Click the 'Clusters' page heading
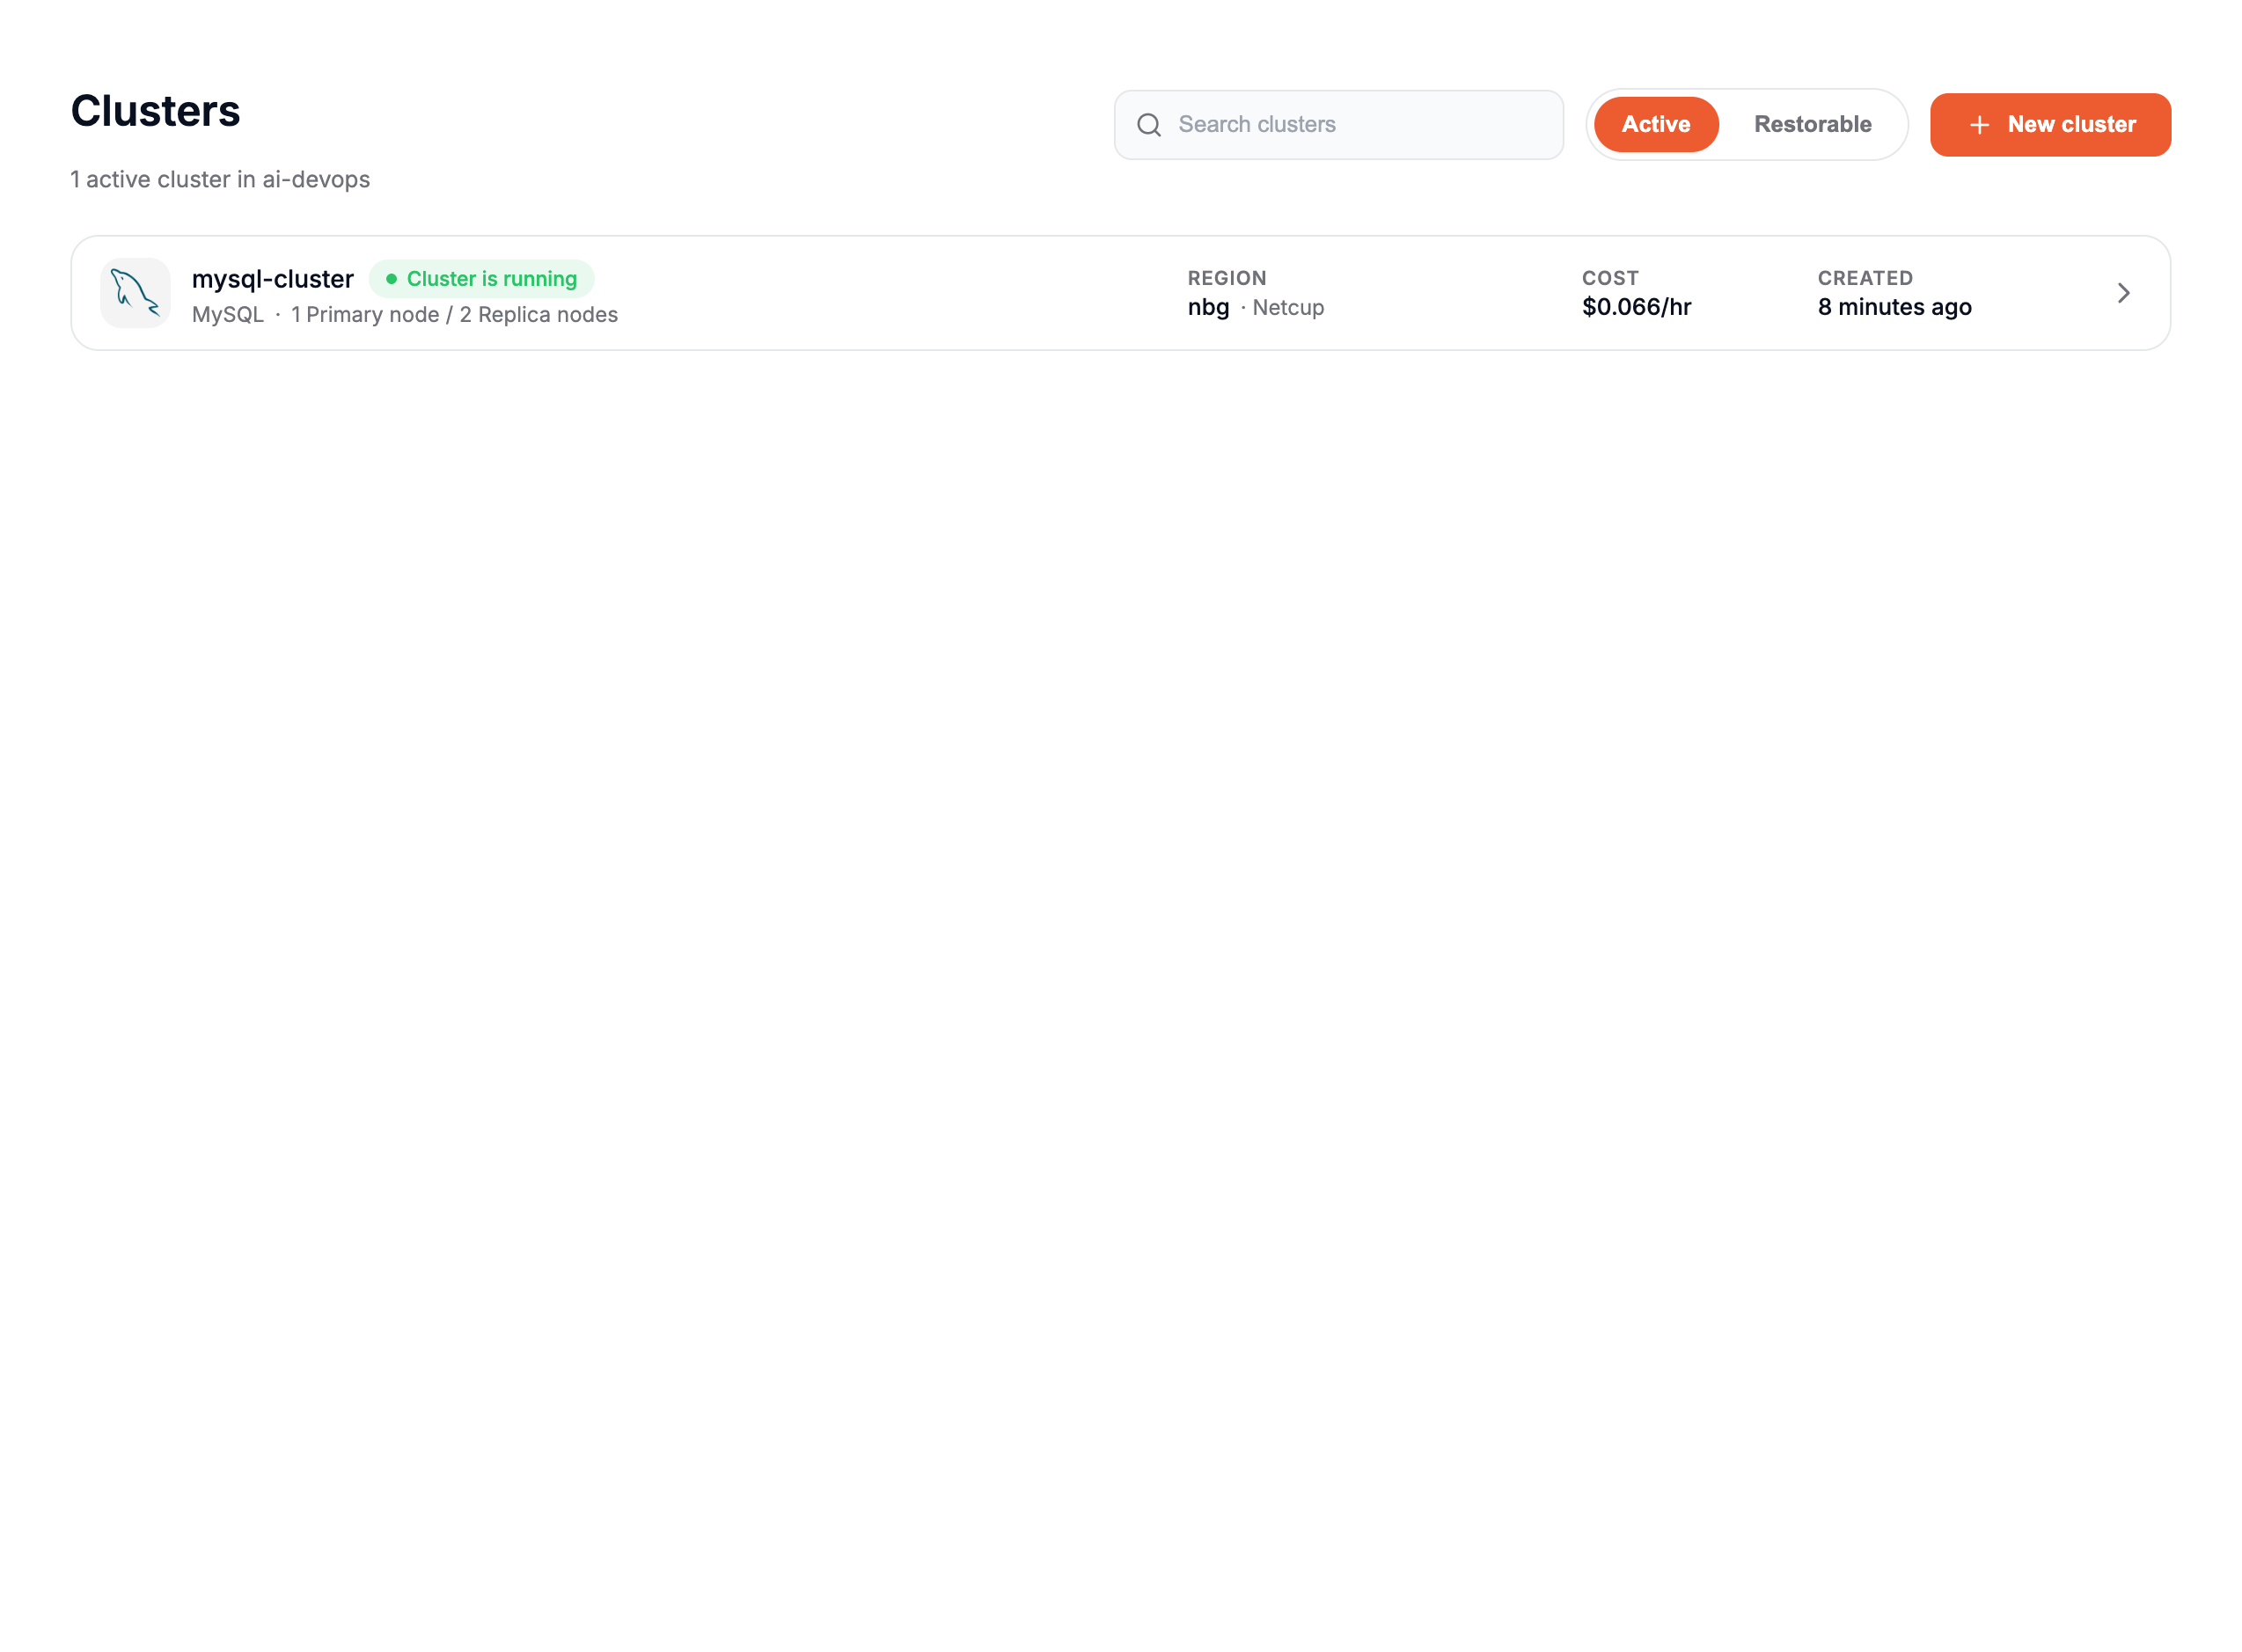Image resolution: width=2242 pixels, height=1652 pixels. tap(155, 111)
